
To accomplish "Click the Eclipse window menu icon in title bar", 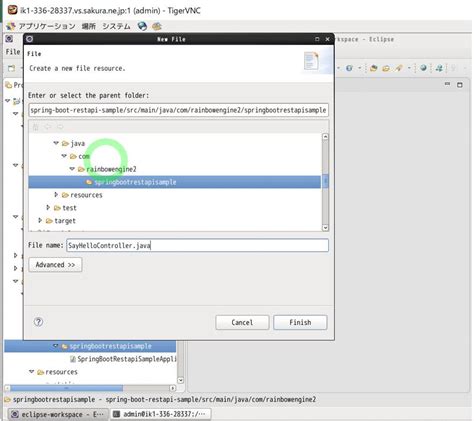I will coord(9,39).
